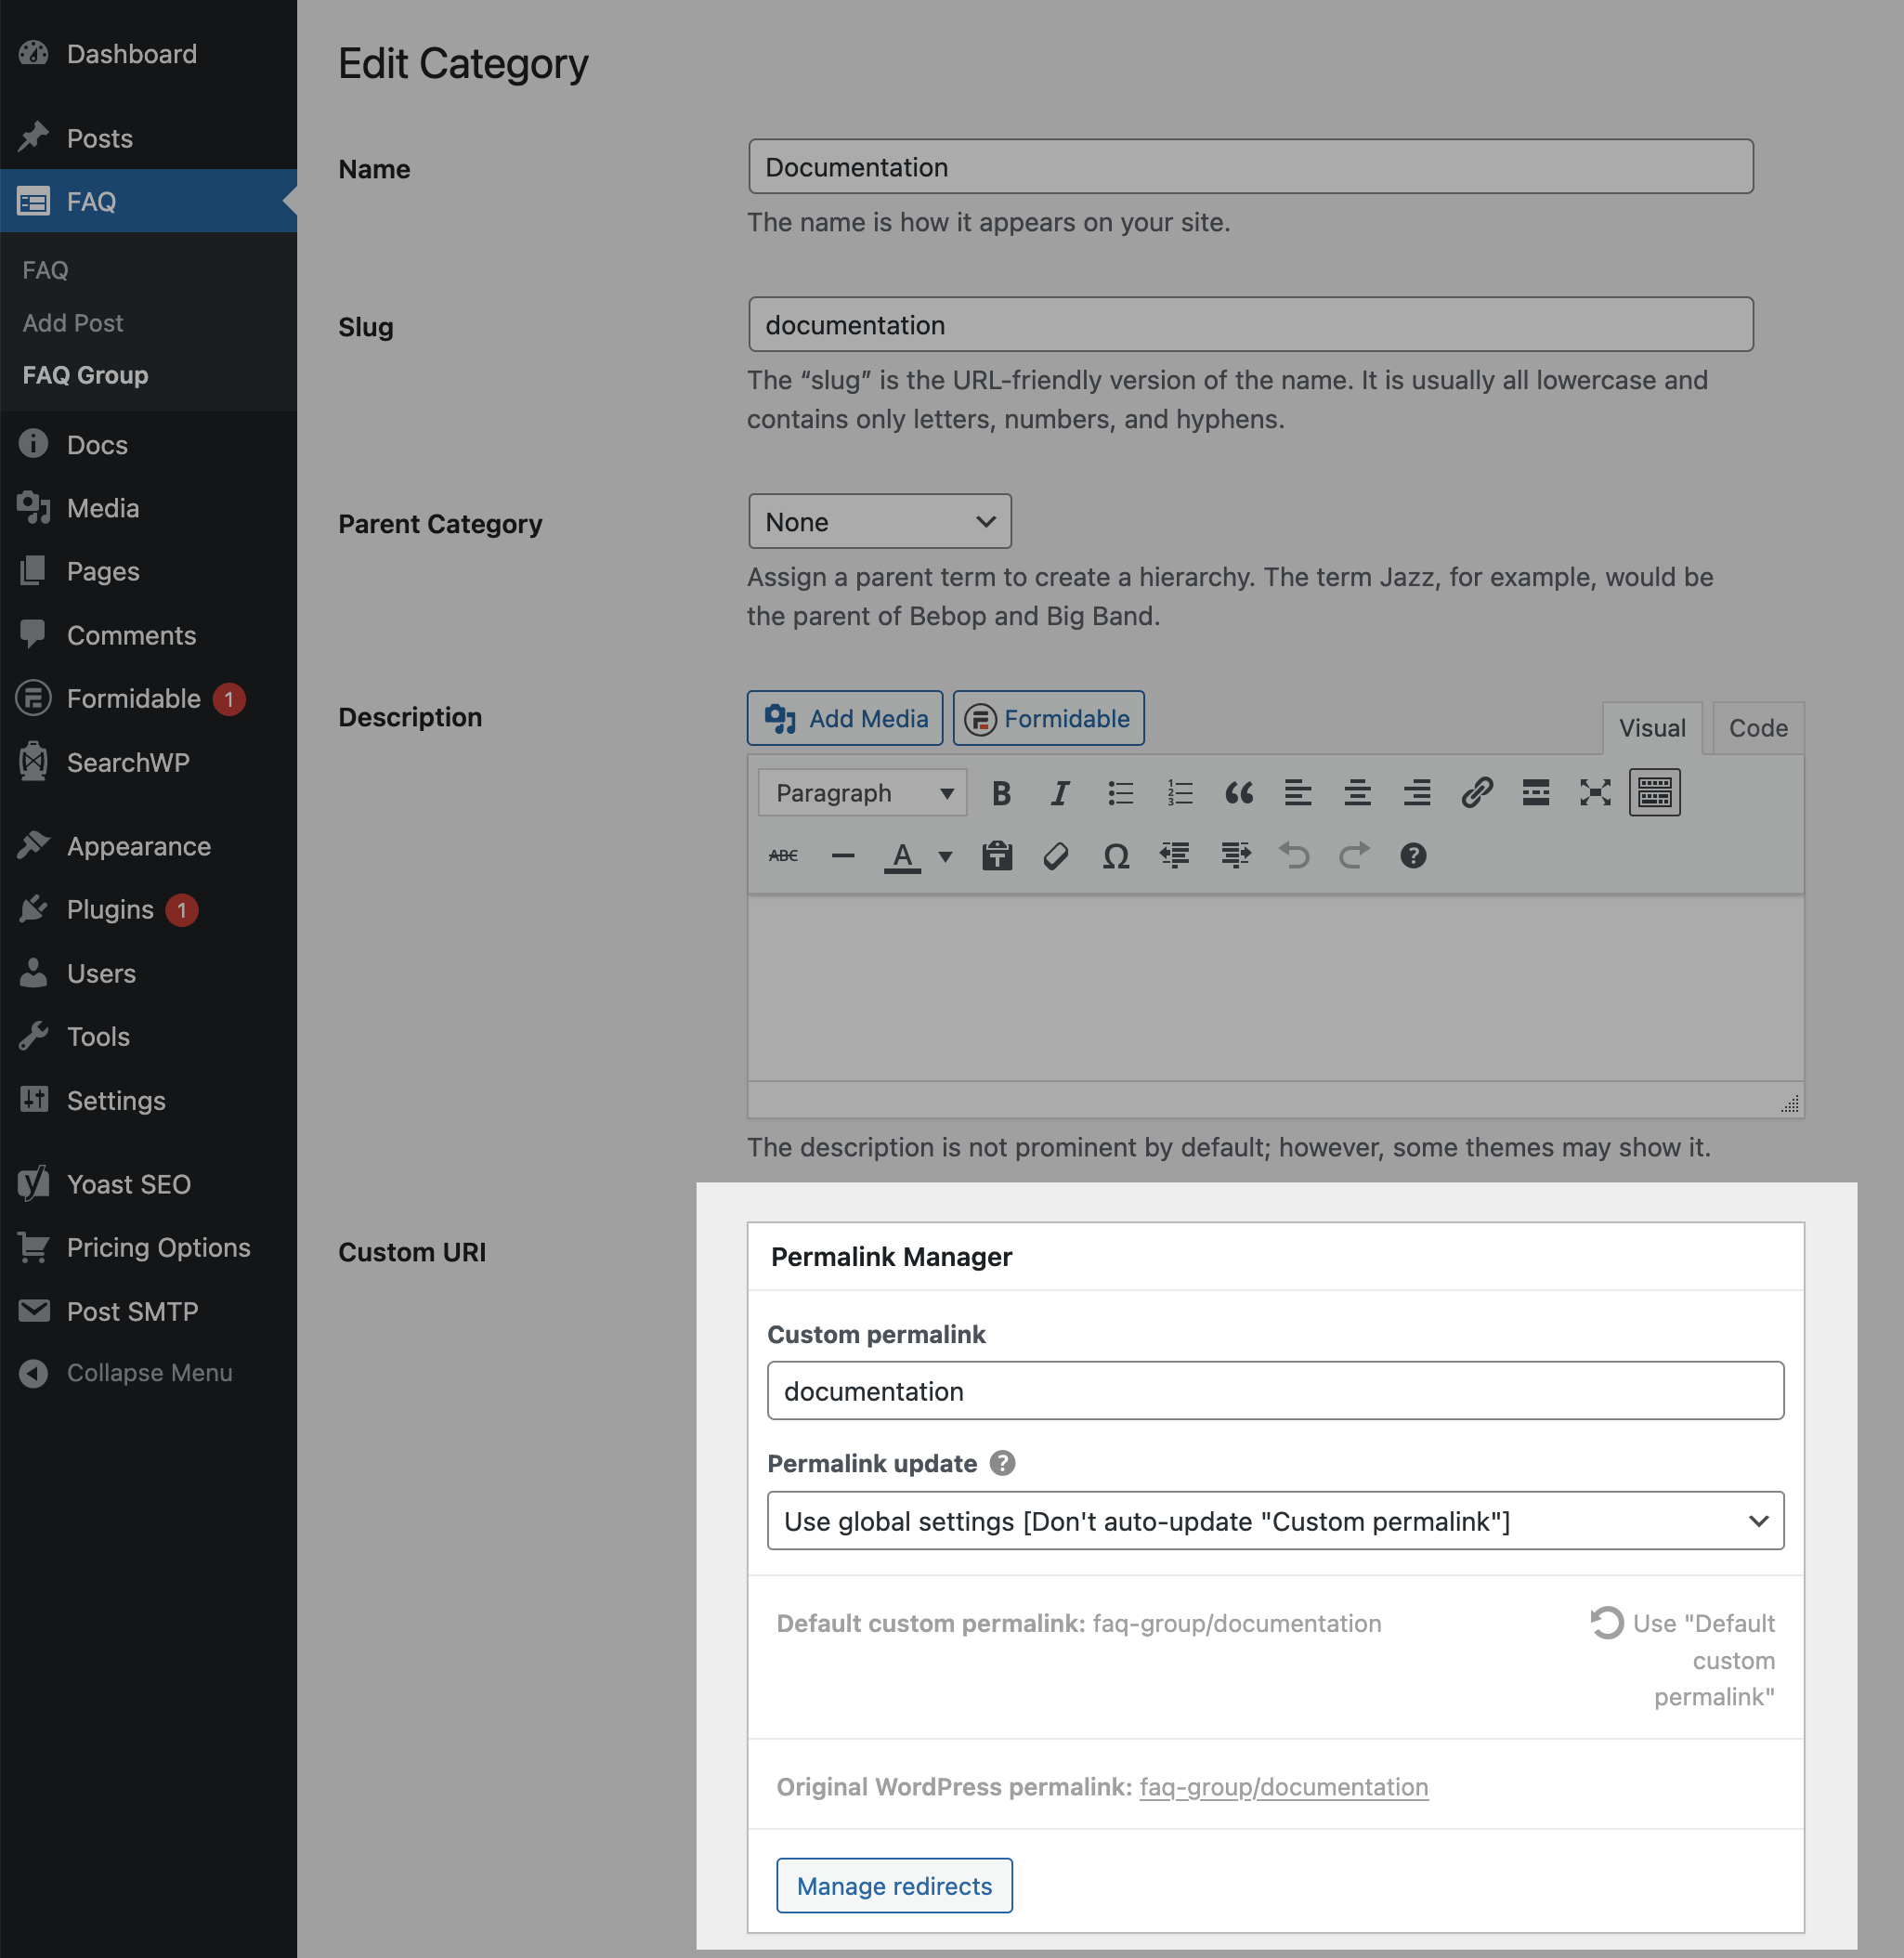1904x1958 pixels.
Task: Toggle distraction-free fullscreen mode
Action: click(1595, 793)
